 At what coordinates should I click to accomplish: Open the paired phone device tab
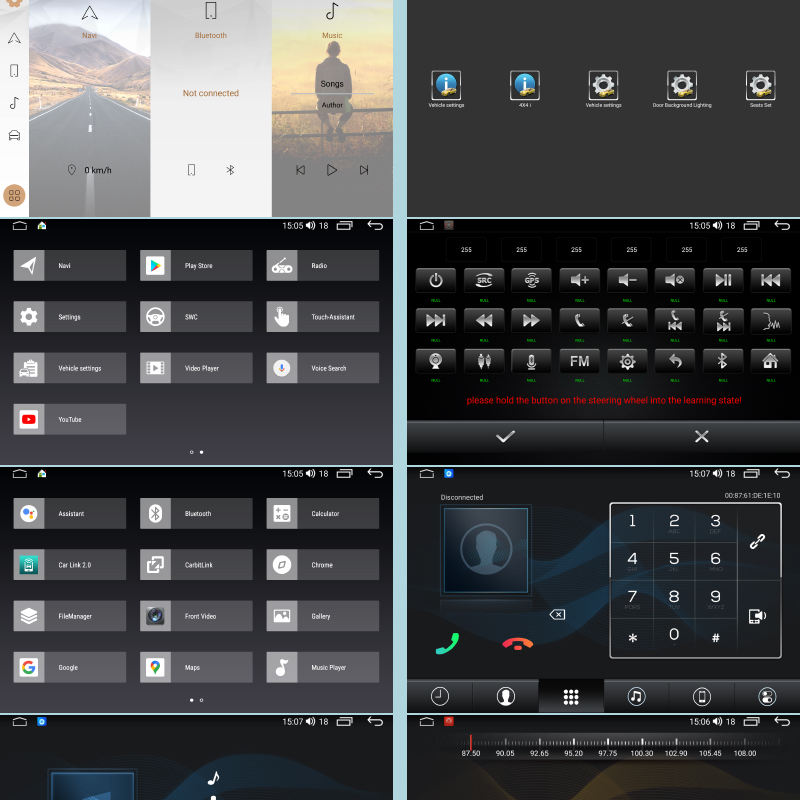click(702, 696)
